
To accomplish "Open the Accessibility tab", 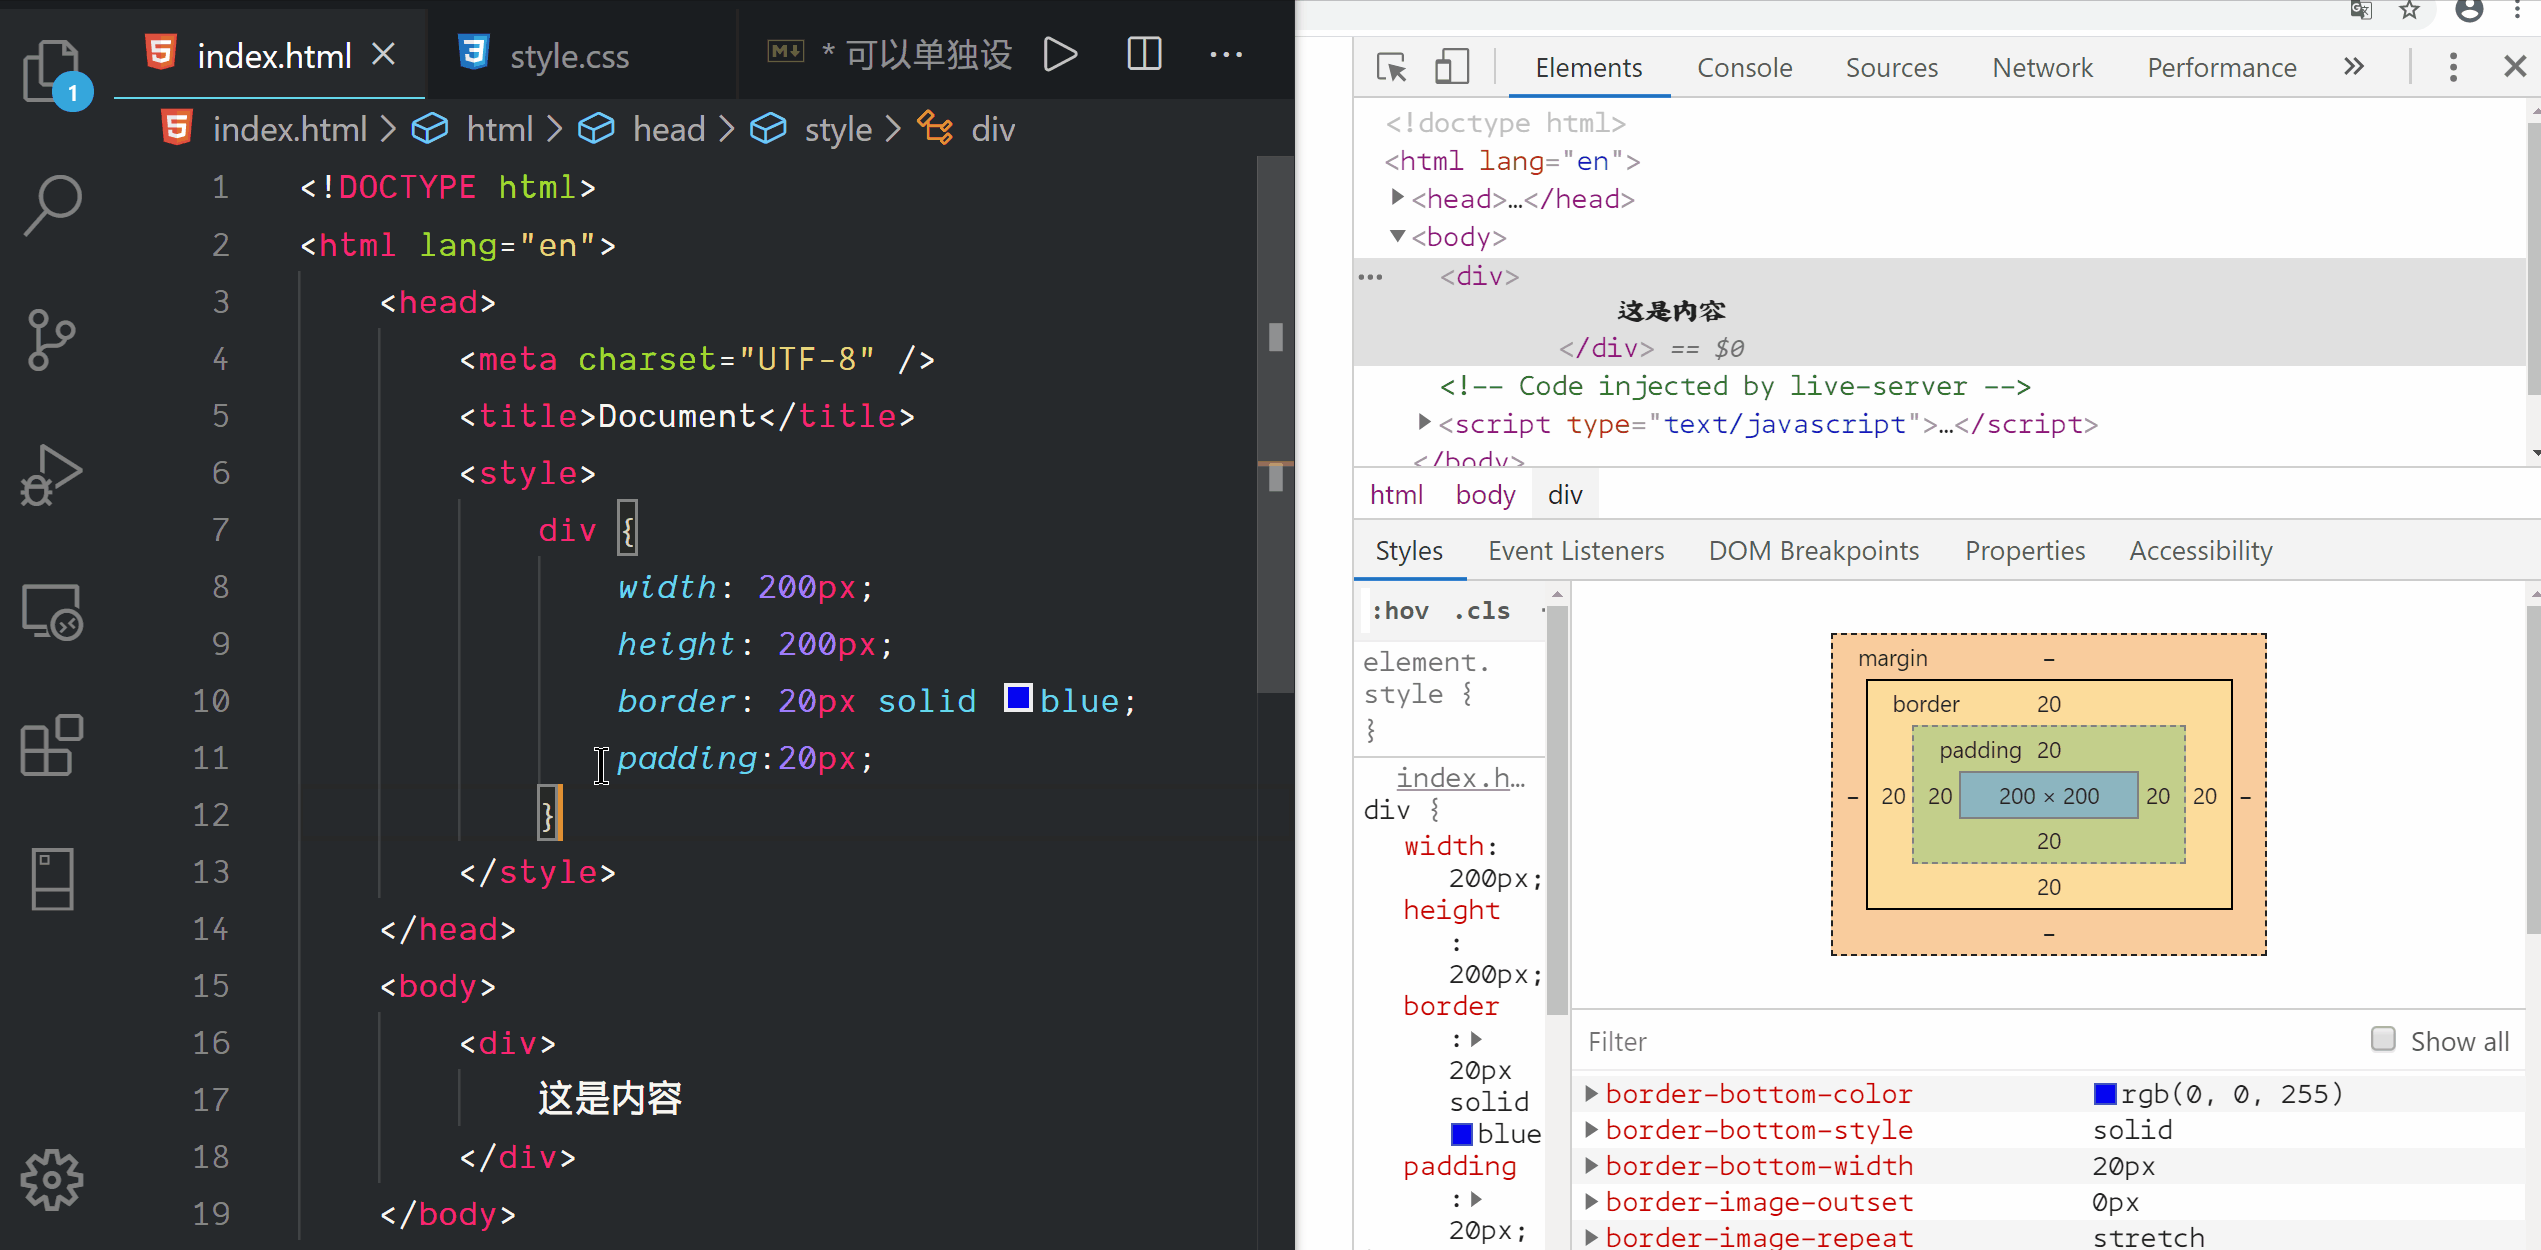I will 2201,551.
